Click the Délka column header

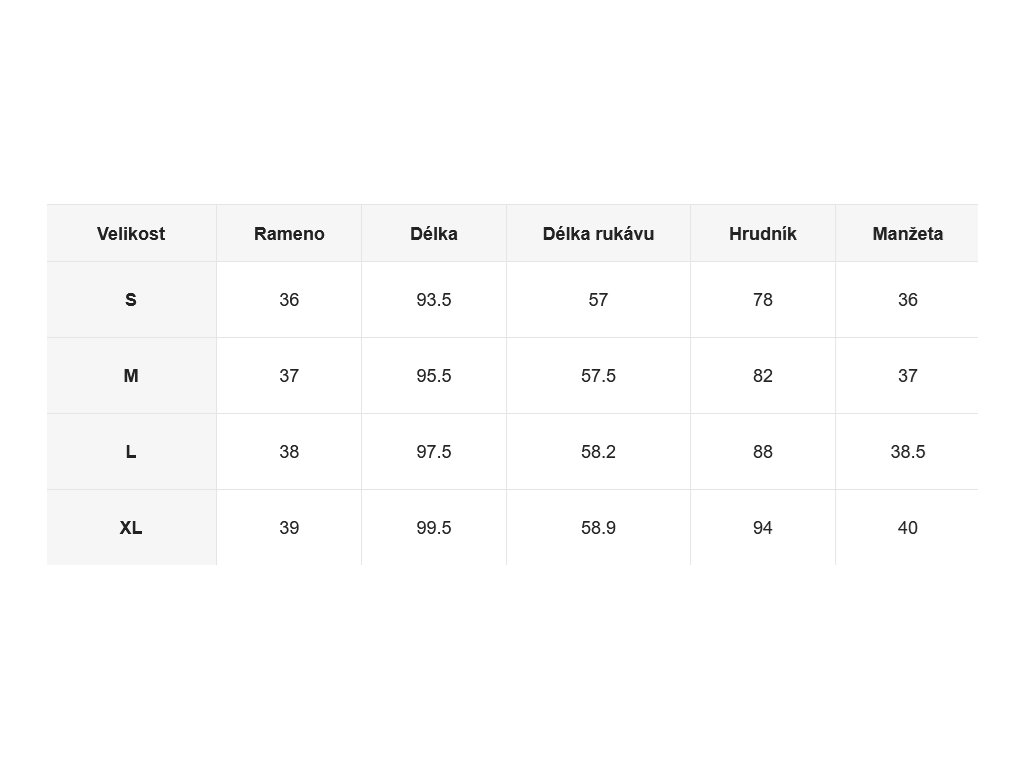[434, 234]
